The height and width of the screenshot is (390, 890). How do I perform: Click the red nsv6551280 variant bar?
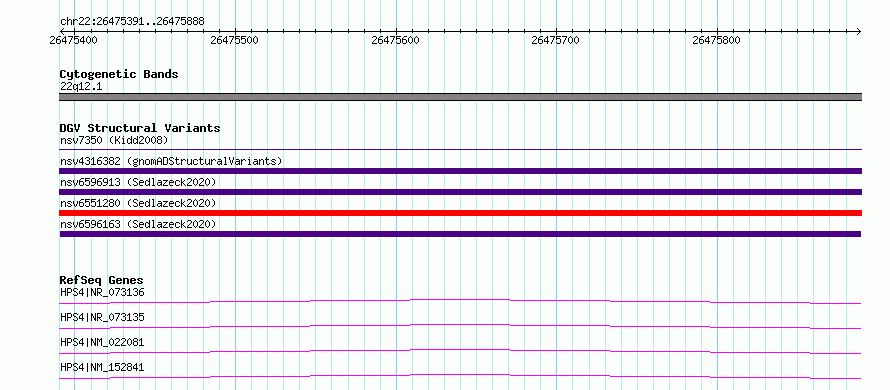(x=460, y=213)
